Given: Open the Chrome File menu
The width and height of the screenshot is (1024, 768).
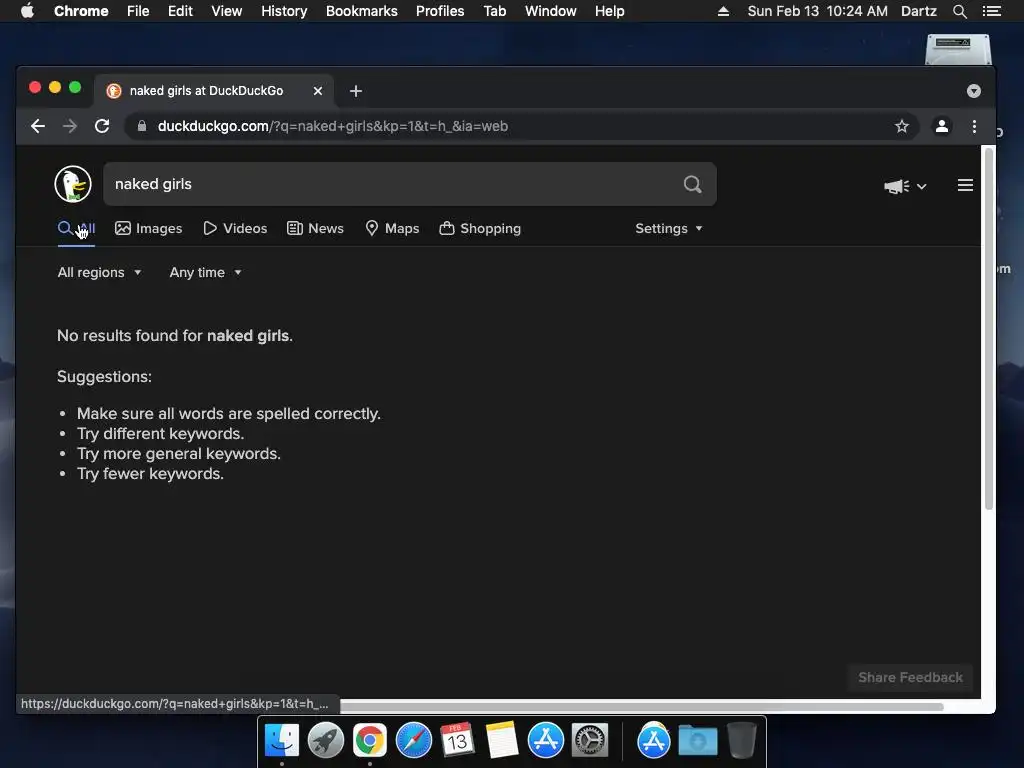Looking at the screenshot, I should point(138,11).
